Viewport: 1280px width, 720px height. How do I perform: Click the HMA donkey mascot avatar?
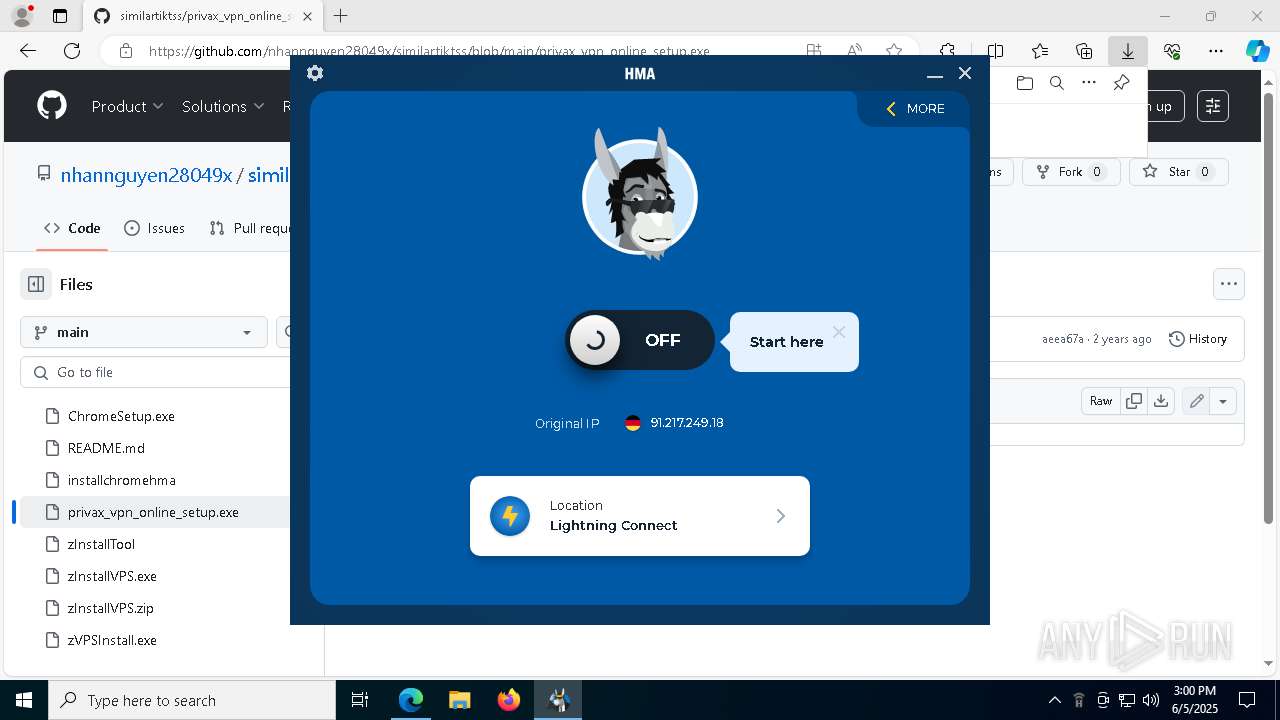point(640,195)
